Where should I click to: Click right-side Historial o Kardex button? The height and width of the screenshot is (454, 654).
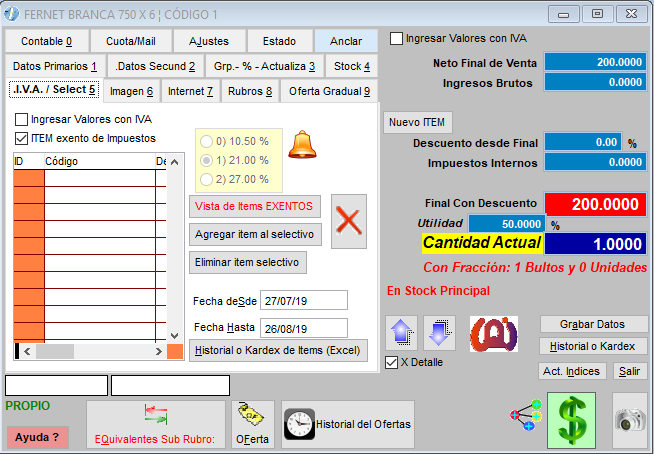593,346
